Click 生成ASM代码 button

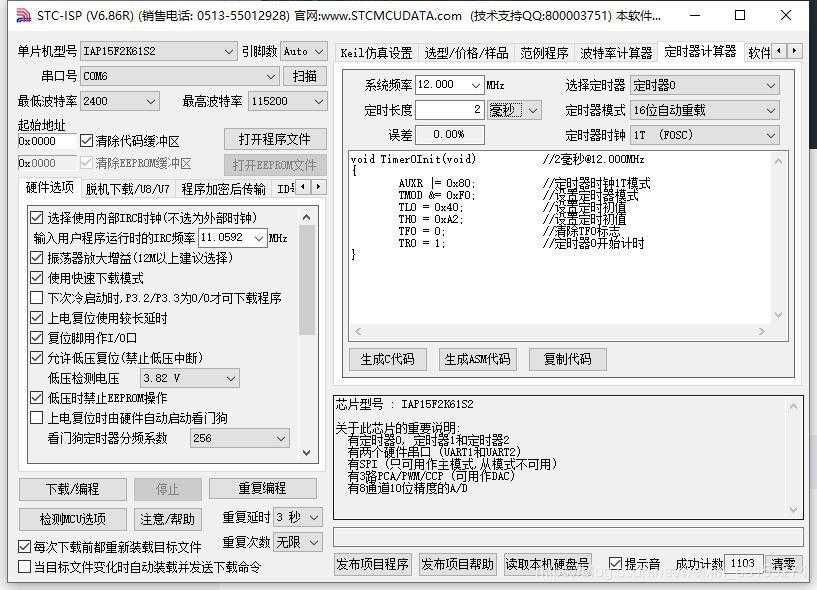pyautogui.click(x=477, y=359)
